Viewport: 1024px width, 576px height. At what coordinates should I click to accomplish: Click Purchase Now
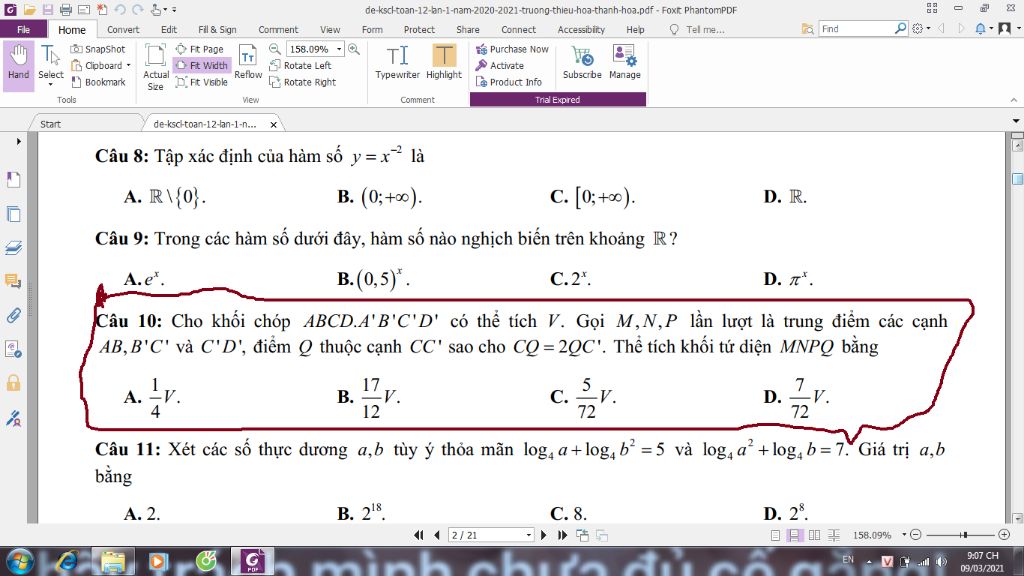[x=512, y=49]
